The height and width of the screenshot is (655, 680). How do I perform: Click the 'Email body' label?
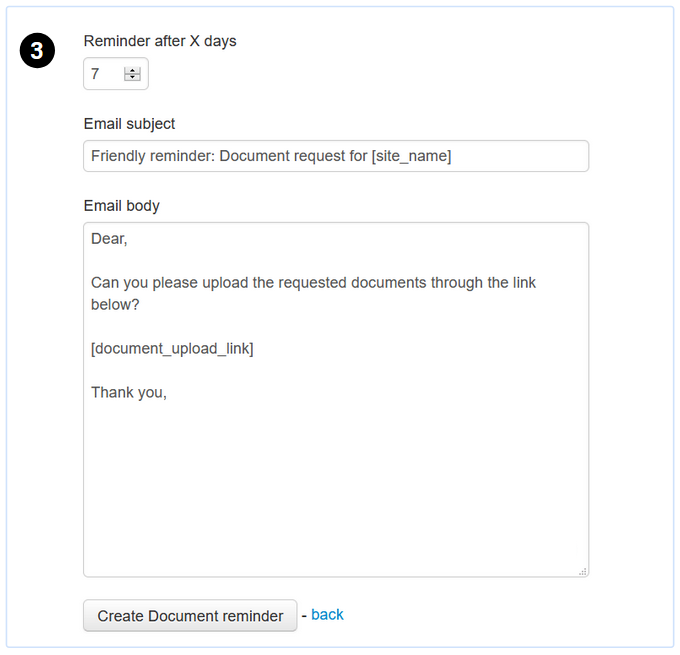coord(121,206)
